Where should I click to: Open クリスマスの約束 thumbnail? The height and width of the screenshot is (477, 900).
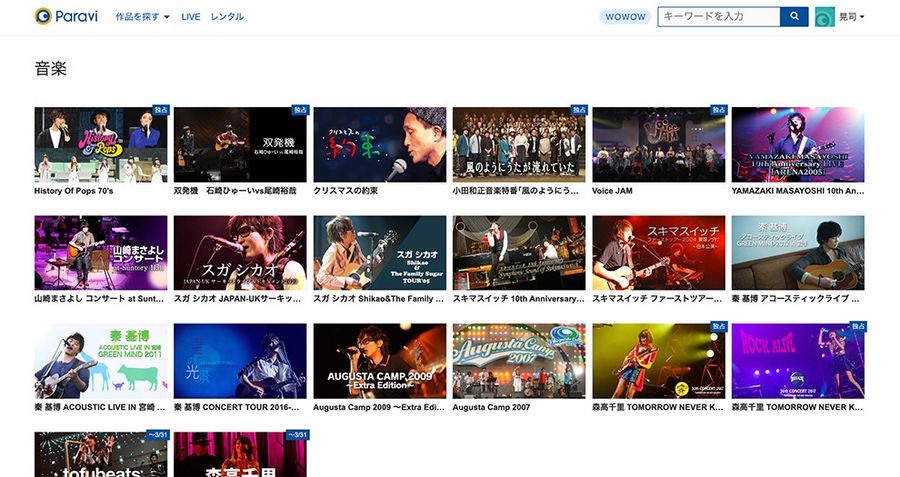379,145
